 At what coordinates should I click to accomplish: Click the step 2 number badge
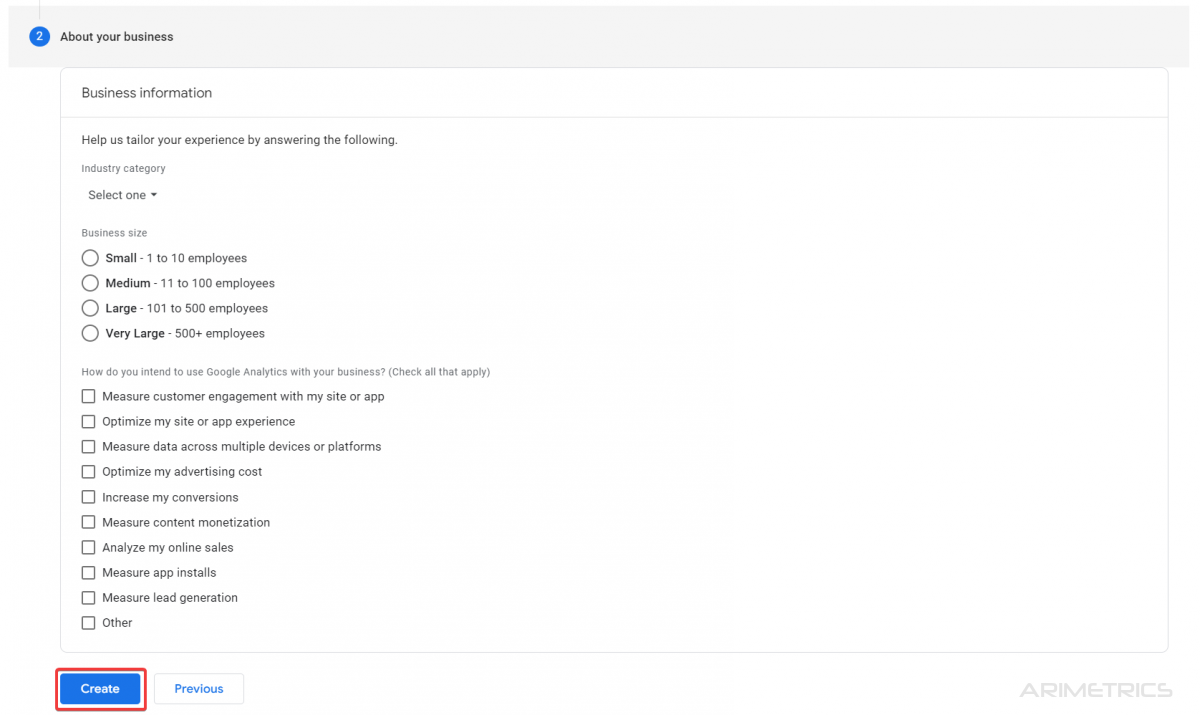[x=39, y=37]
